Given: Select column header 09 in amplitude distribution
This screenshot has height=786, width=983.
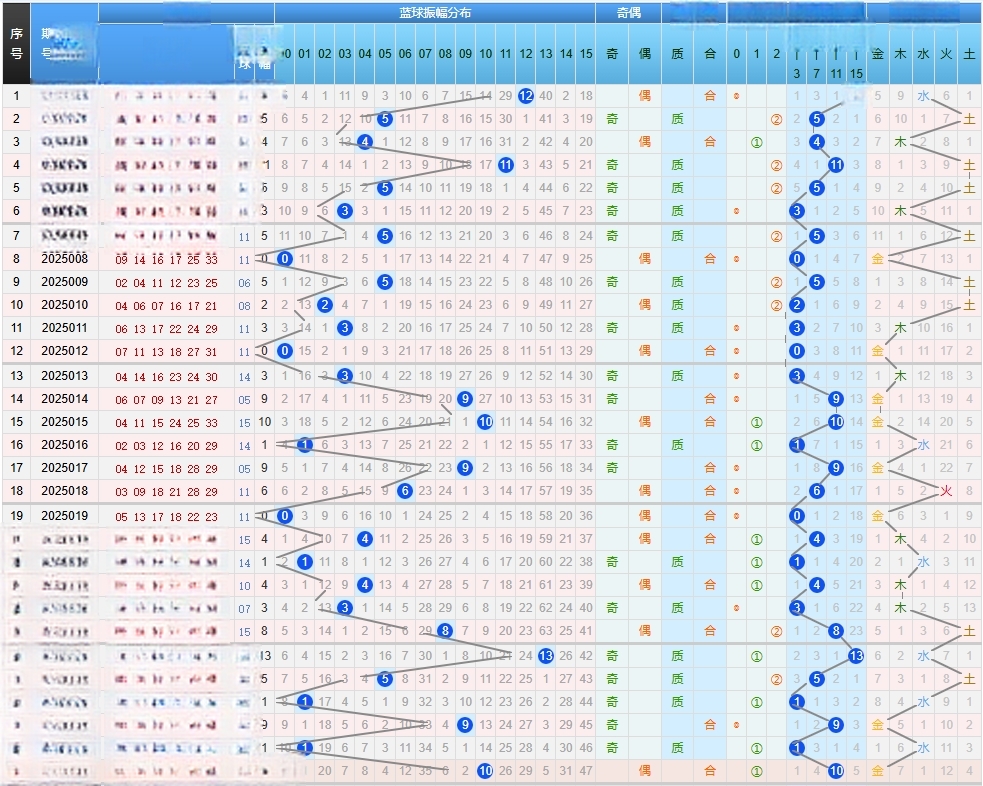Looking at the screenshot, I should (x=465, y=54).
